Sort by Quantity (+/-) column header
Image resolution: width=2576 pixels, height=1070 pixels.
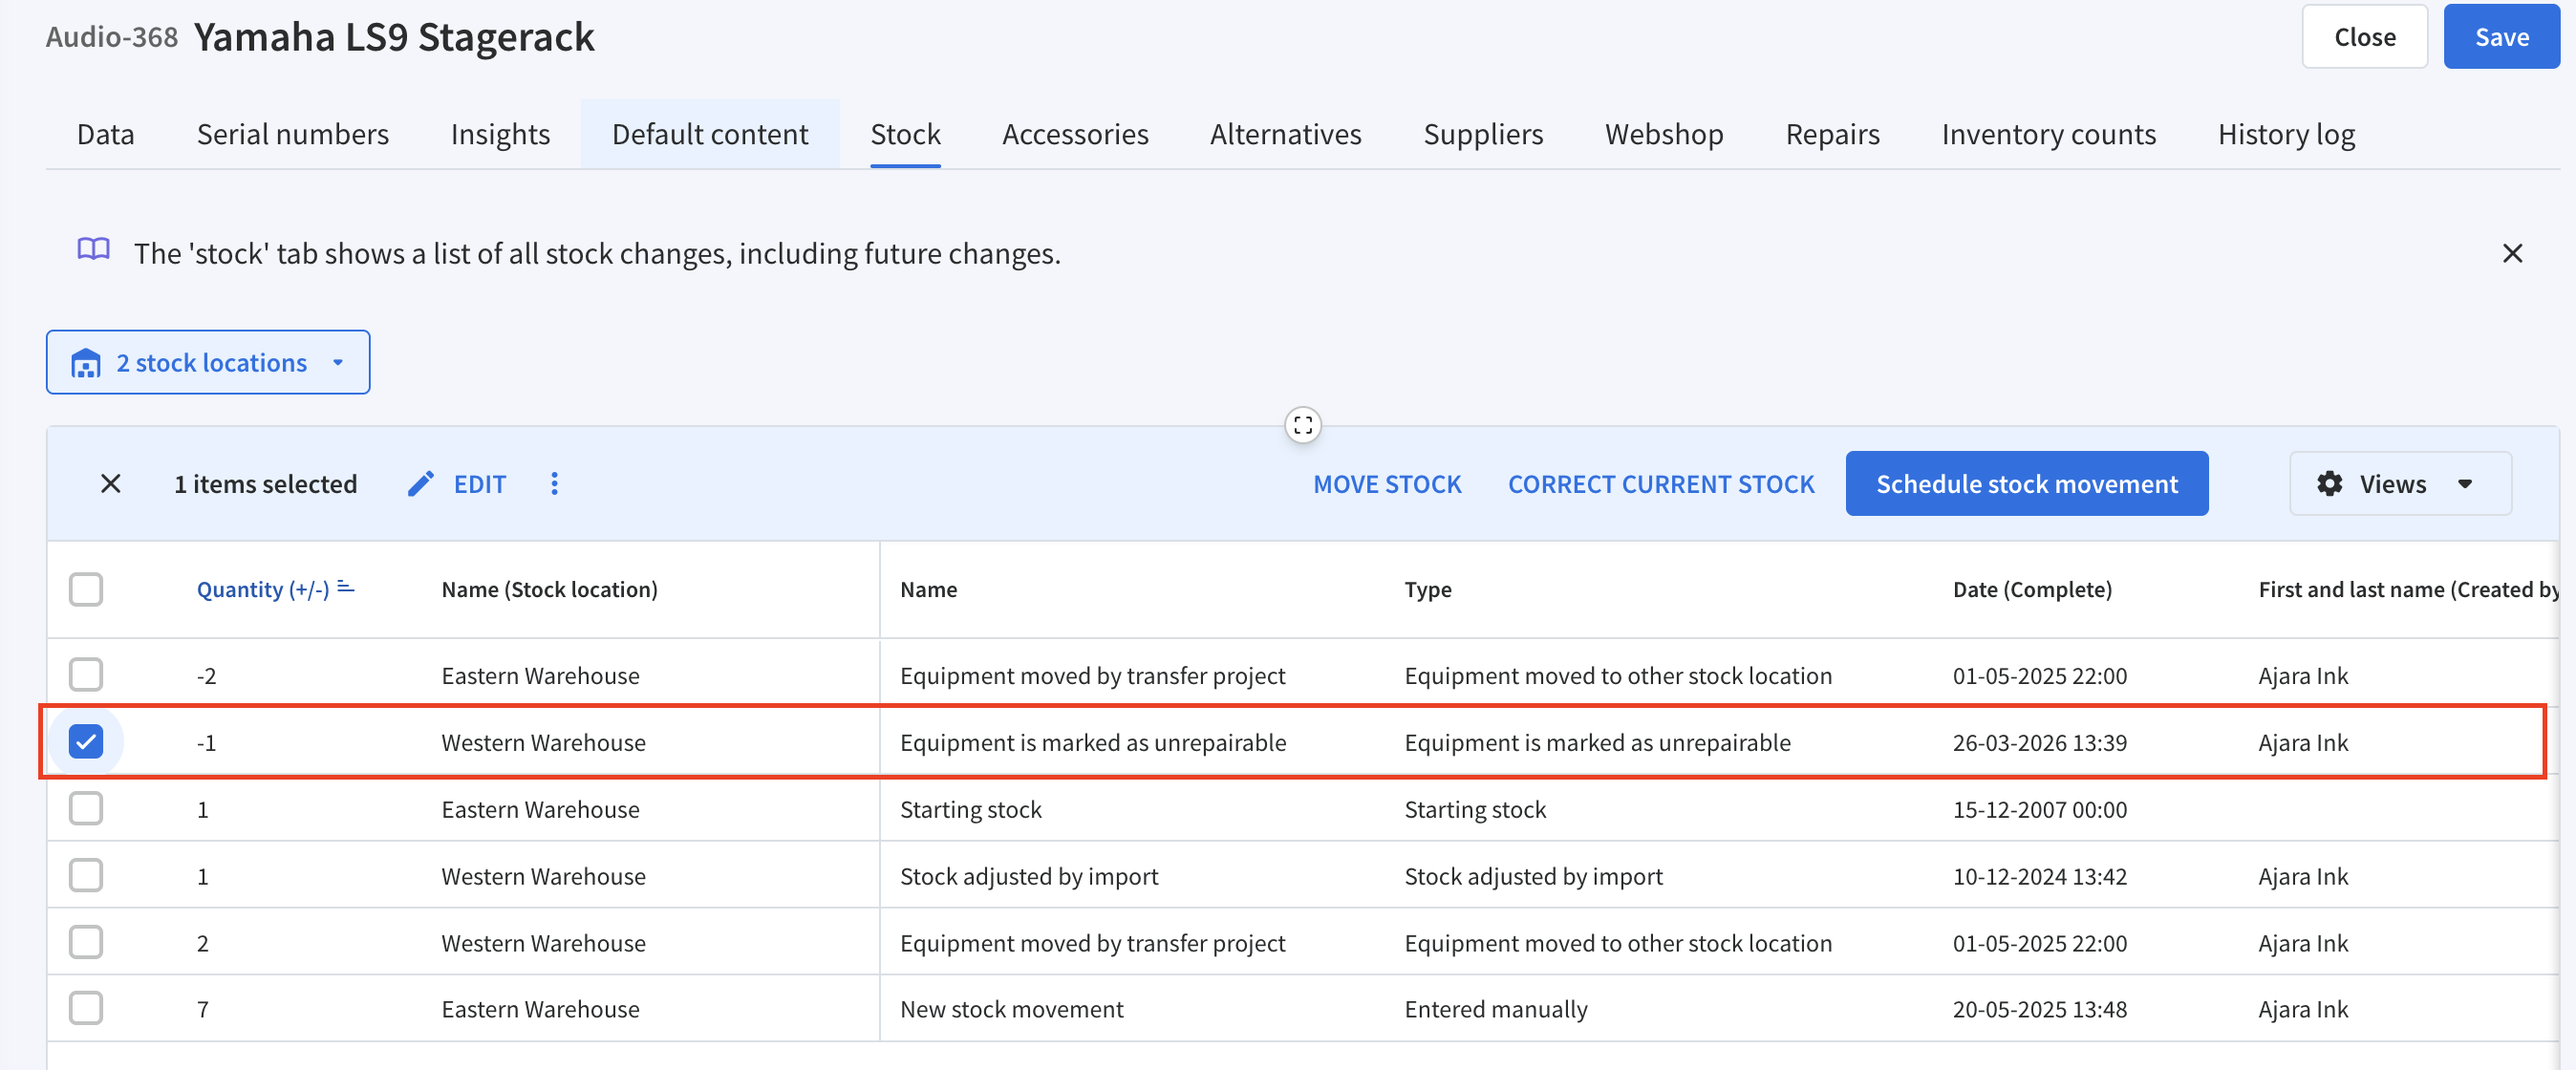(x=263, y=589)
